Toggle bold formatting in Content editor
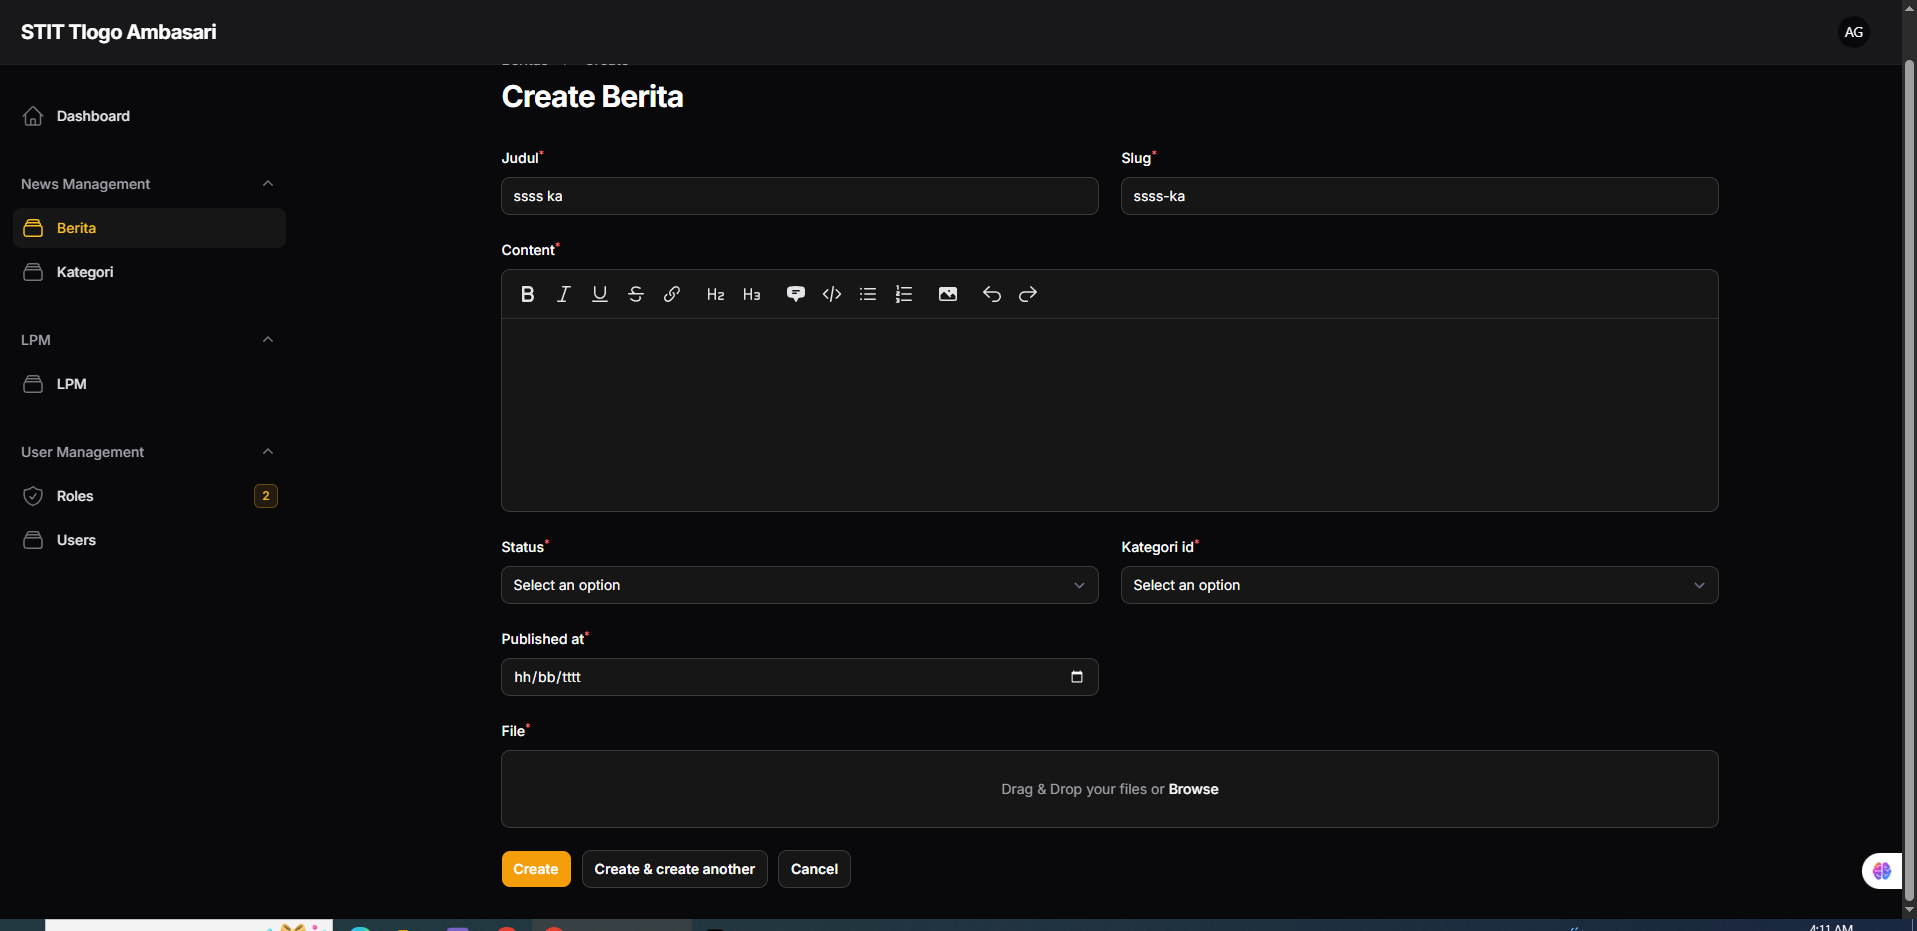Image resolution: width=1917 pixels, height=931 pixels. click(527, 294)
